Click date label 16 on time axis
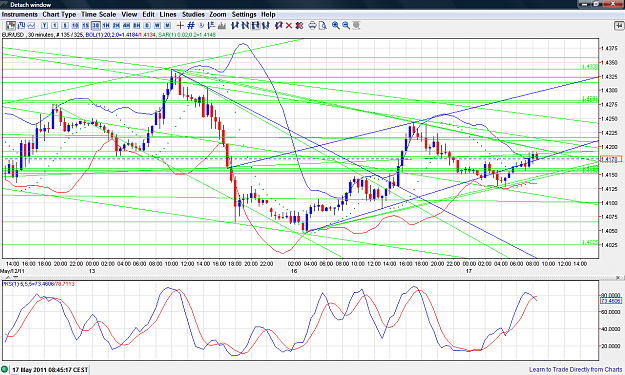The height and width of the screenshot is (375, 625). click(294, 271)
